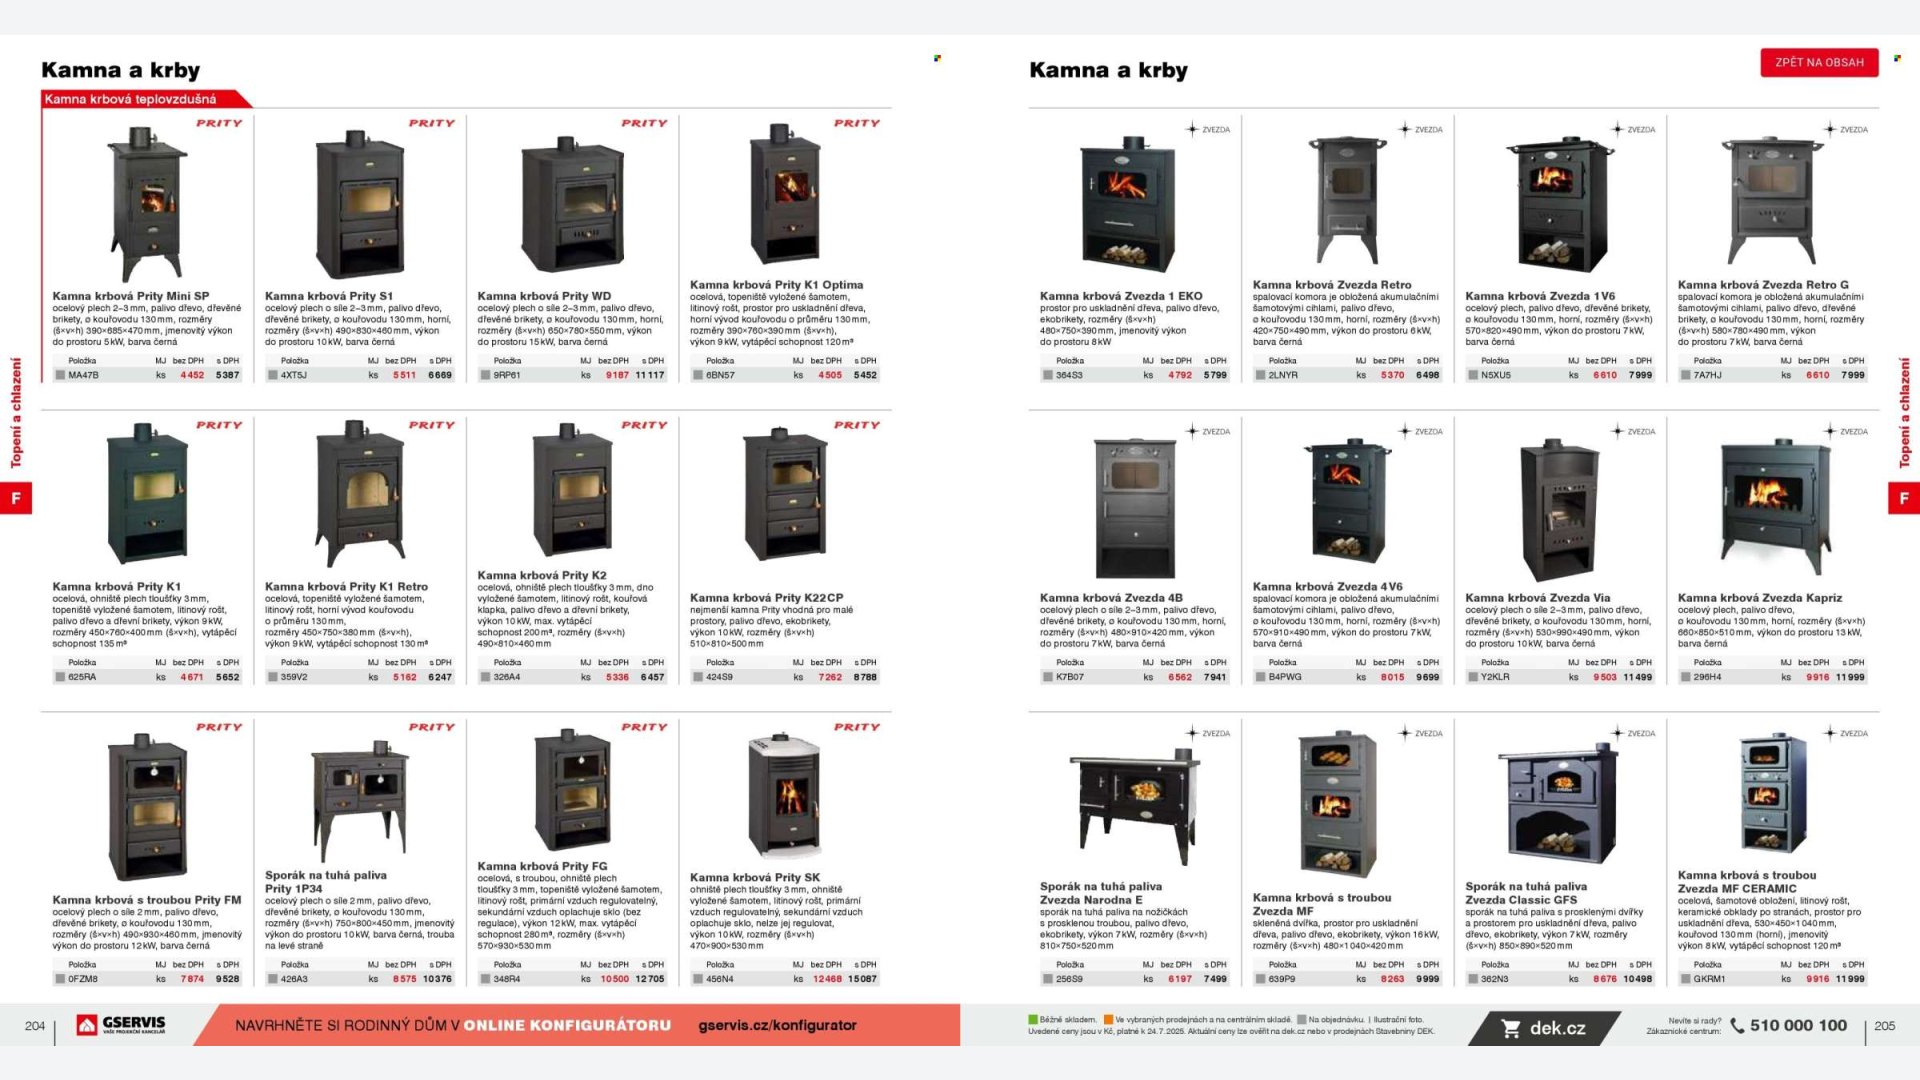
Task: Select the right red F section tab
Action: 1903,498
